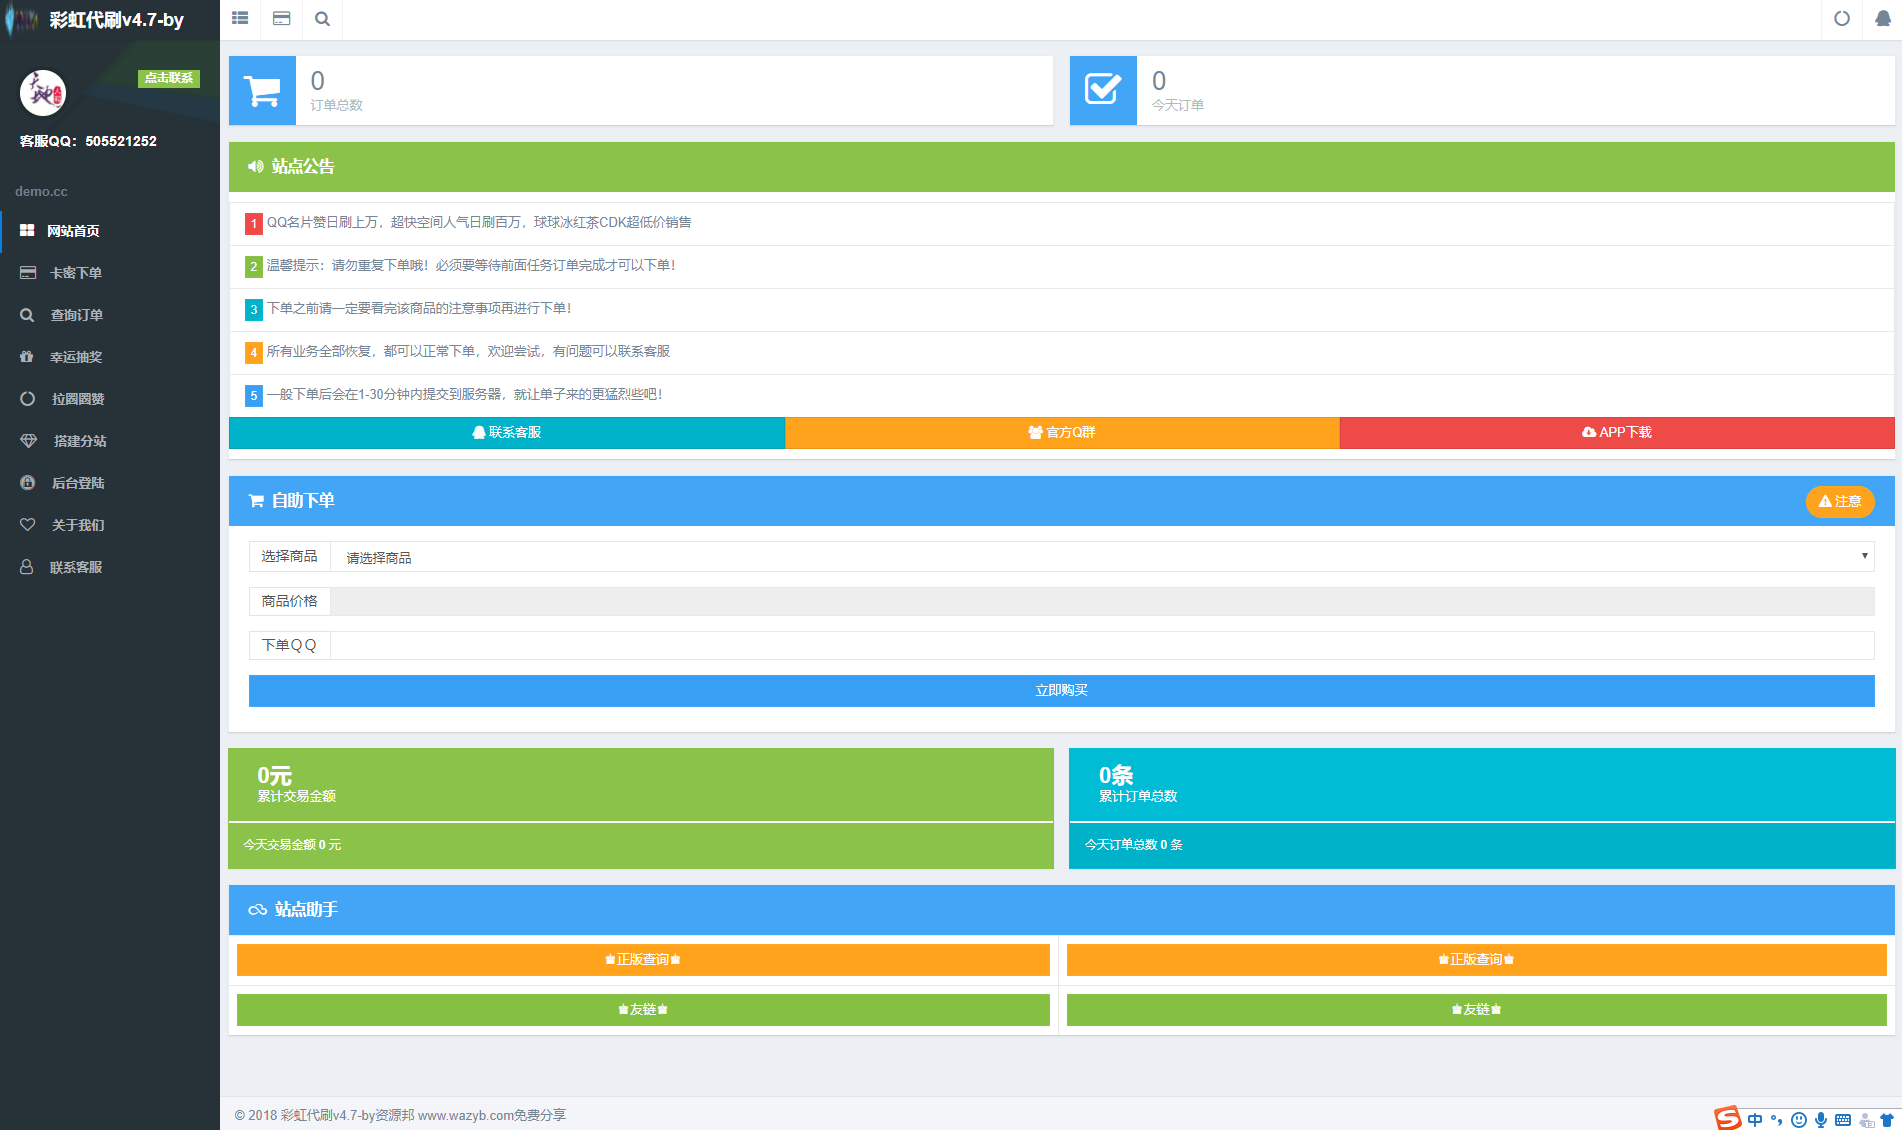Open the notification bell icon

coord(1883,18)
